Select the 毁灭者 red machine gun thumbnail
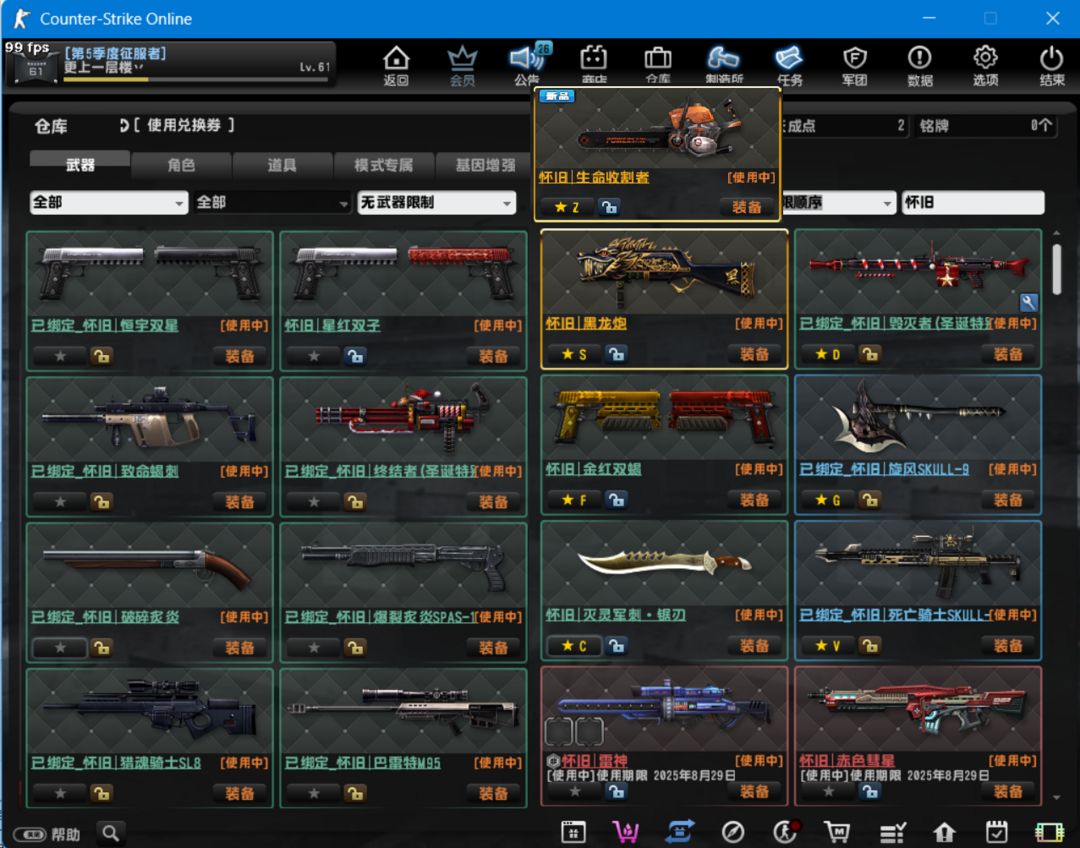1080x848 pixels. (x=917, y=273)
